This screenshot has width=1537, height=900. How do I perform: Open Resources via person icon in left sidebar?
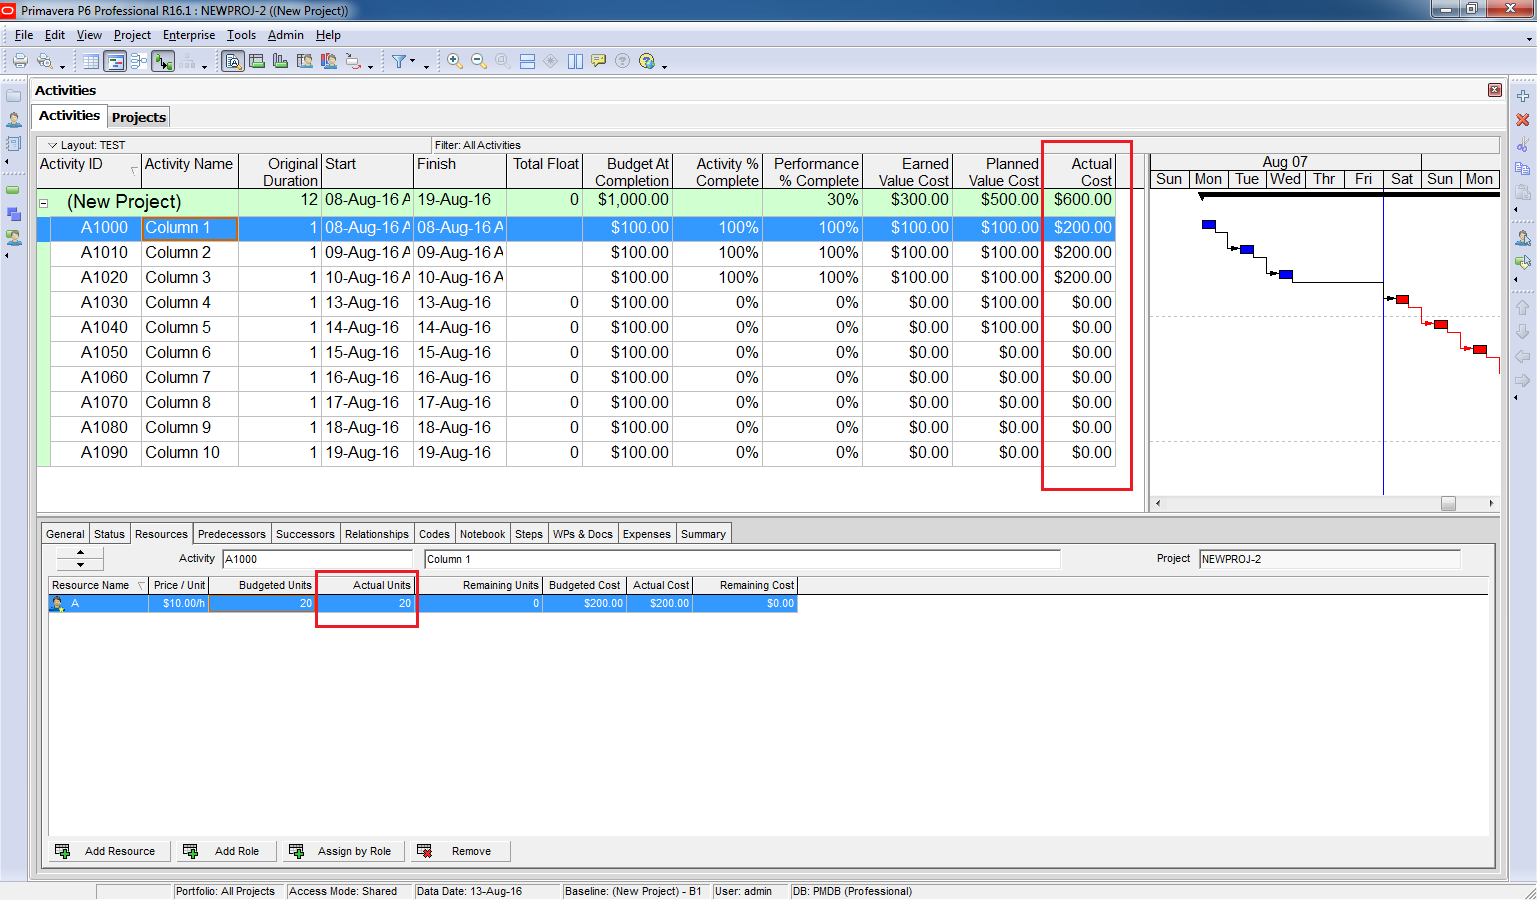[x=14, y=120]
